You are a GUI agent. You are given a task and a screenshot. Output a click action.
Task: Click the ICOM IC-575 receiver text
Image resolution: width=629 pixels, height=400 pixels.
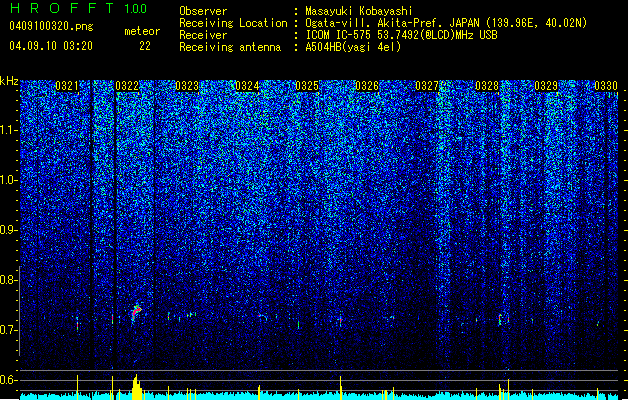coord(401,35)
